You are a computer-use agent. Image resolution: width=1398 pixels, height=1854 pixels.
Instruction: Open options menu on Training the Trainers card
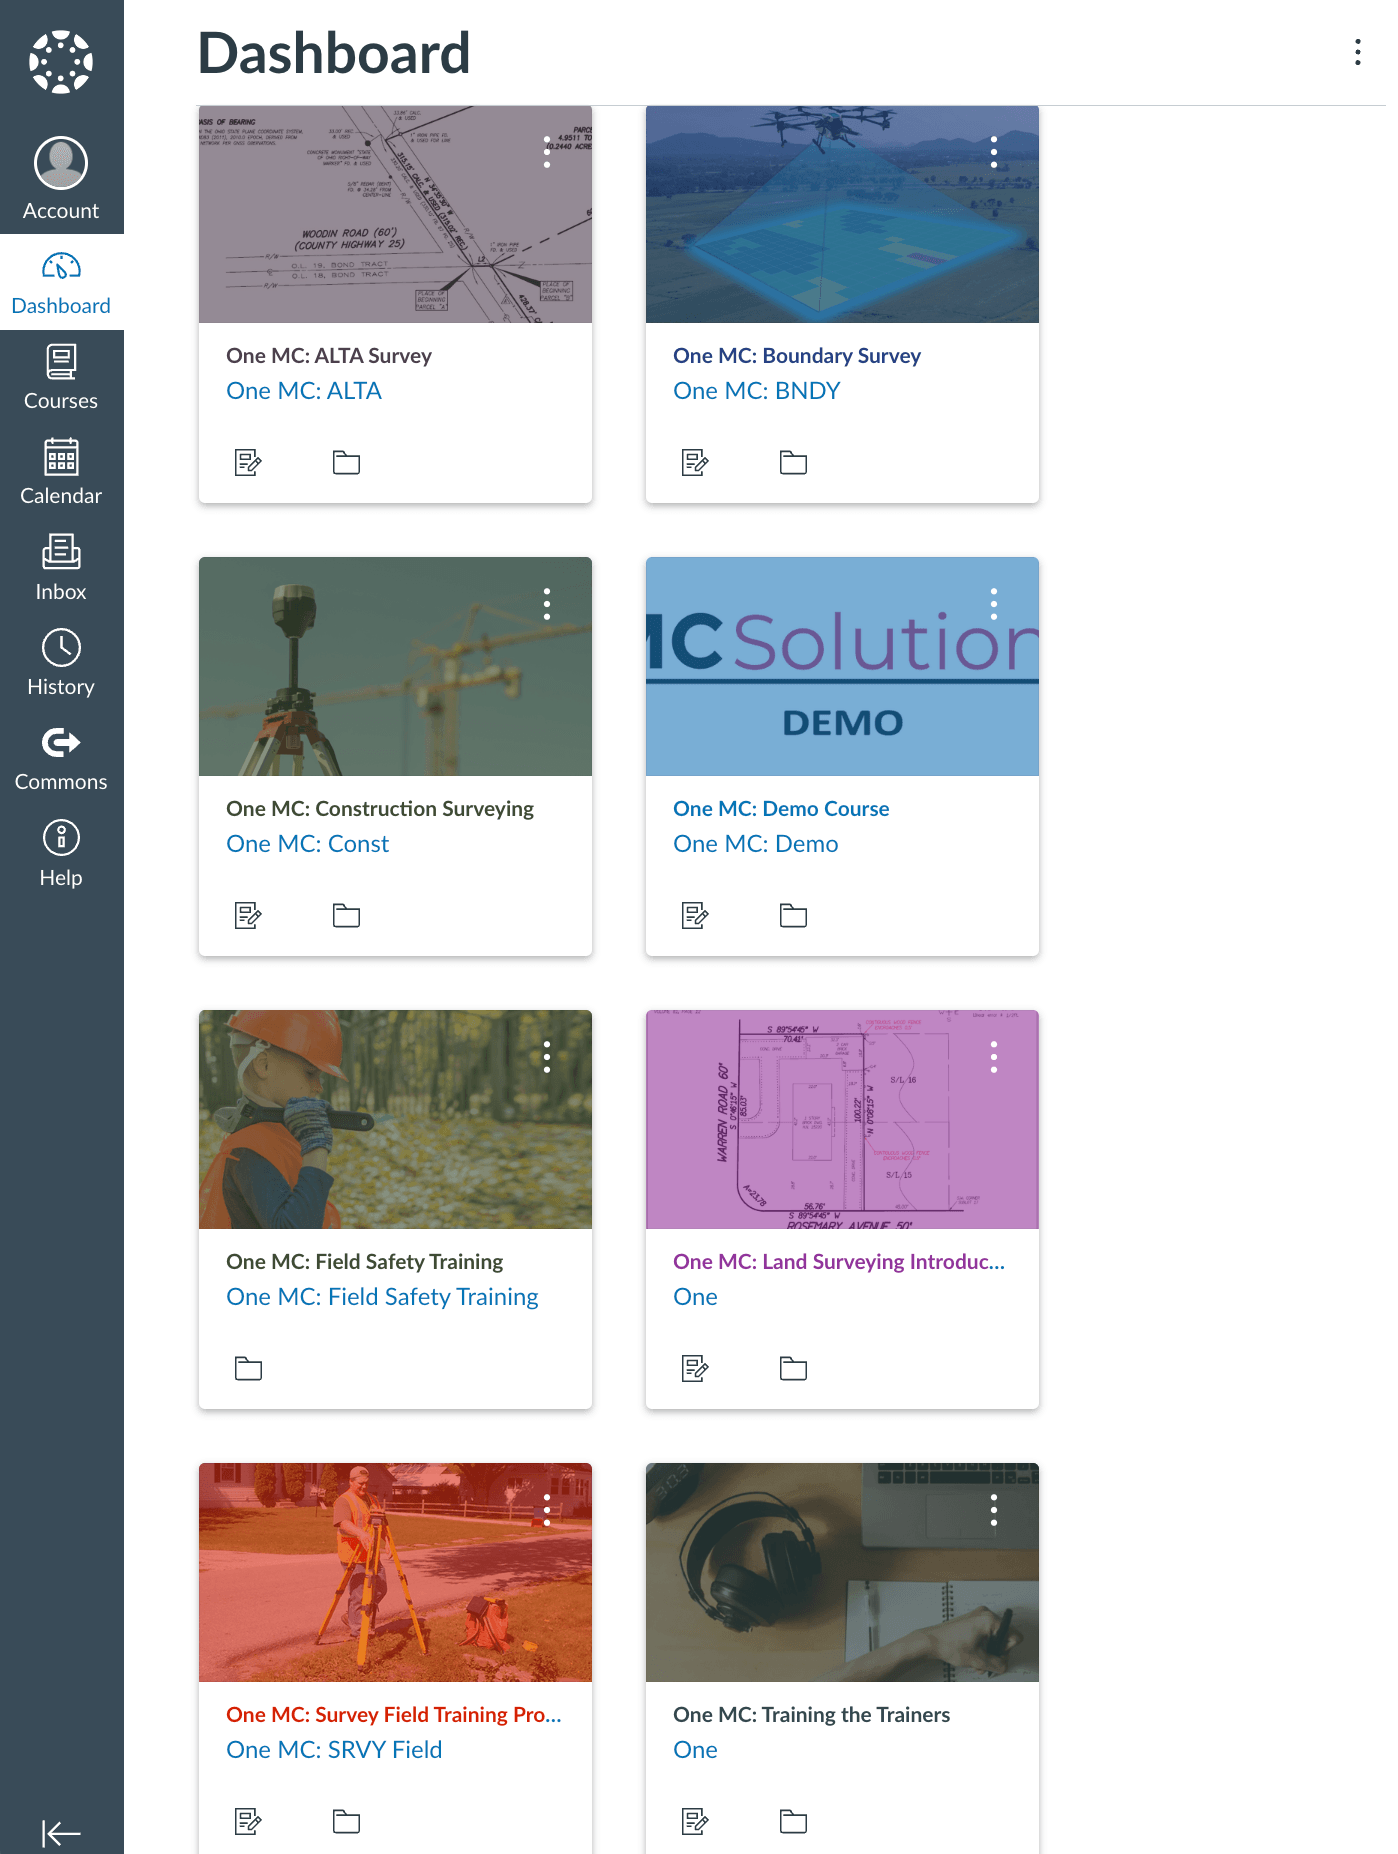993,1510
